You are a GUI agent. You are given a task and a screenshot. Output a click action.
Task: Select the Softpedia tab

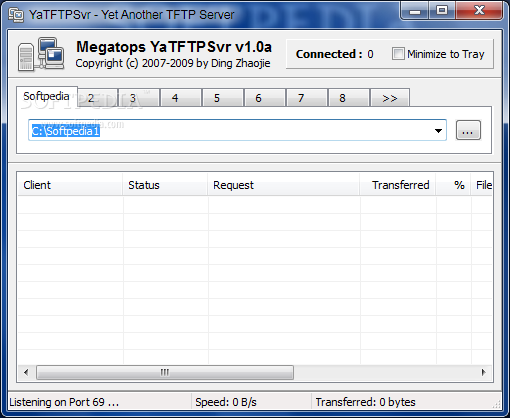(x=47, y=96)
